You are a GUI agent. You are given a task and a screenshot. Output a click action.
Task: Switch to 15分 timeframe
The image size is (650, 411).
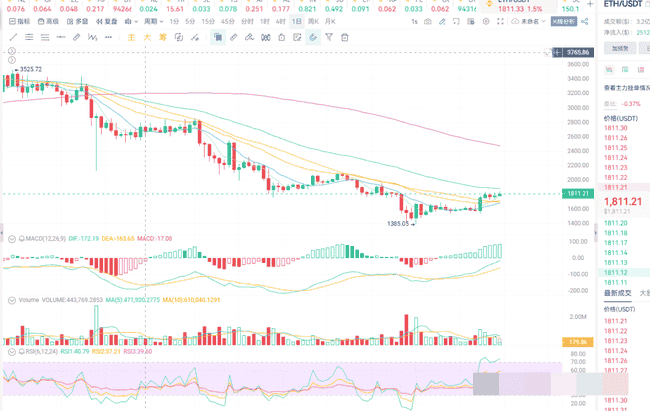[x=210, y=21]
